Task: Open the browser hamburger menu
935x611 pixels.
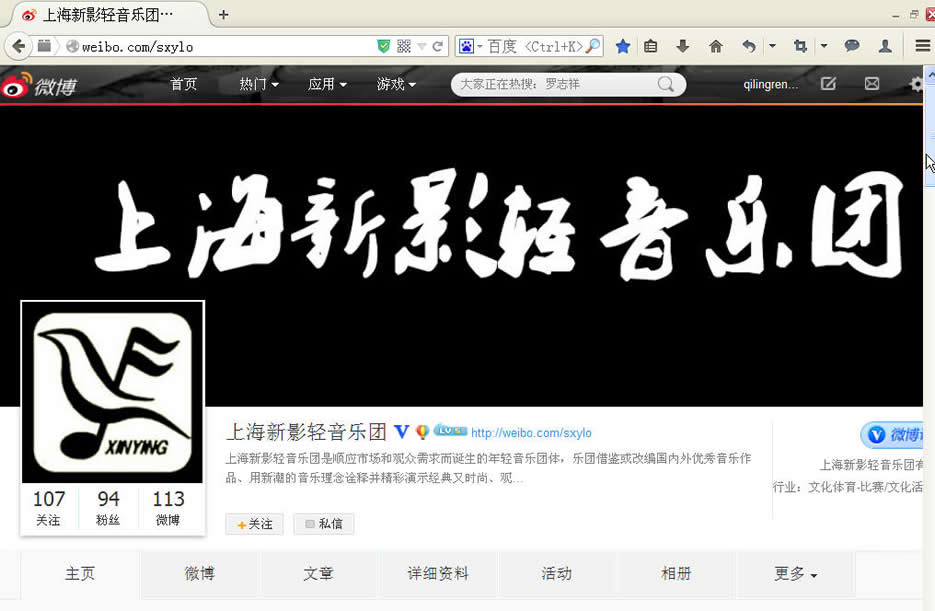Action: 922,46
